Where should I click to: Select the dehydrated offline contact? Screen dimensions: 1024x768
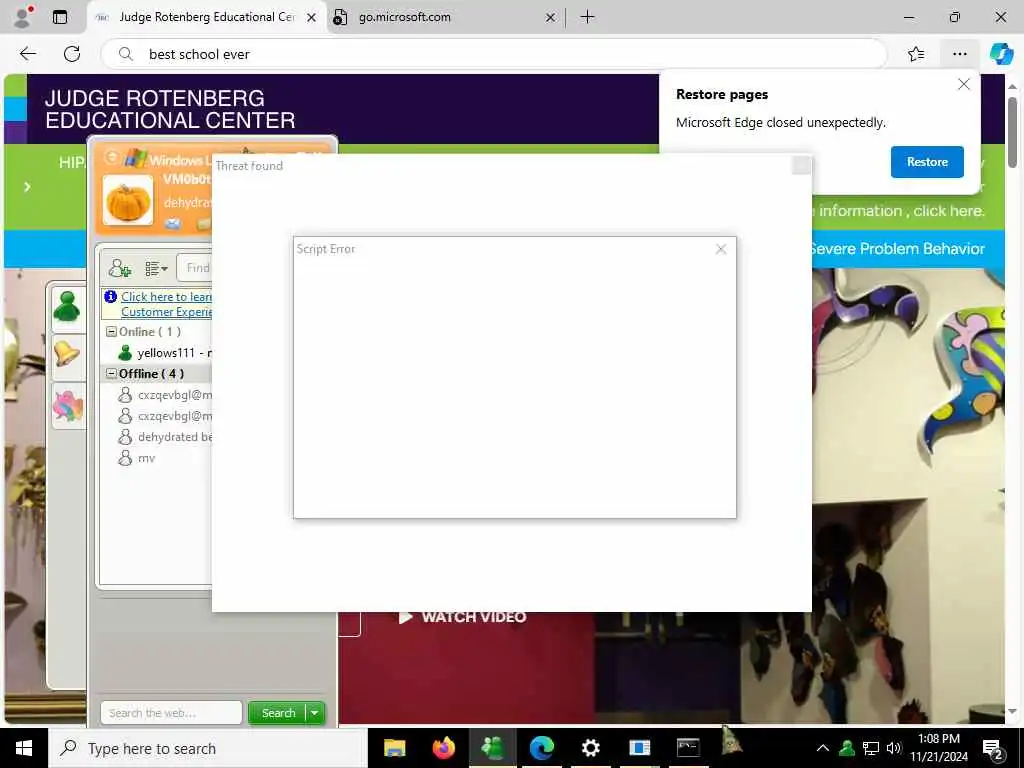point(165,437)
